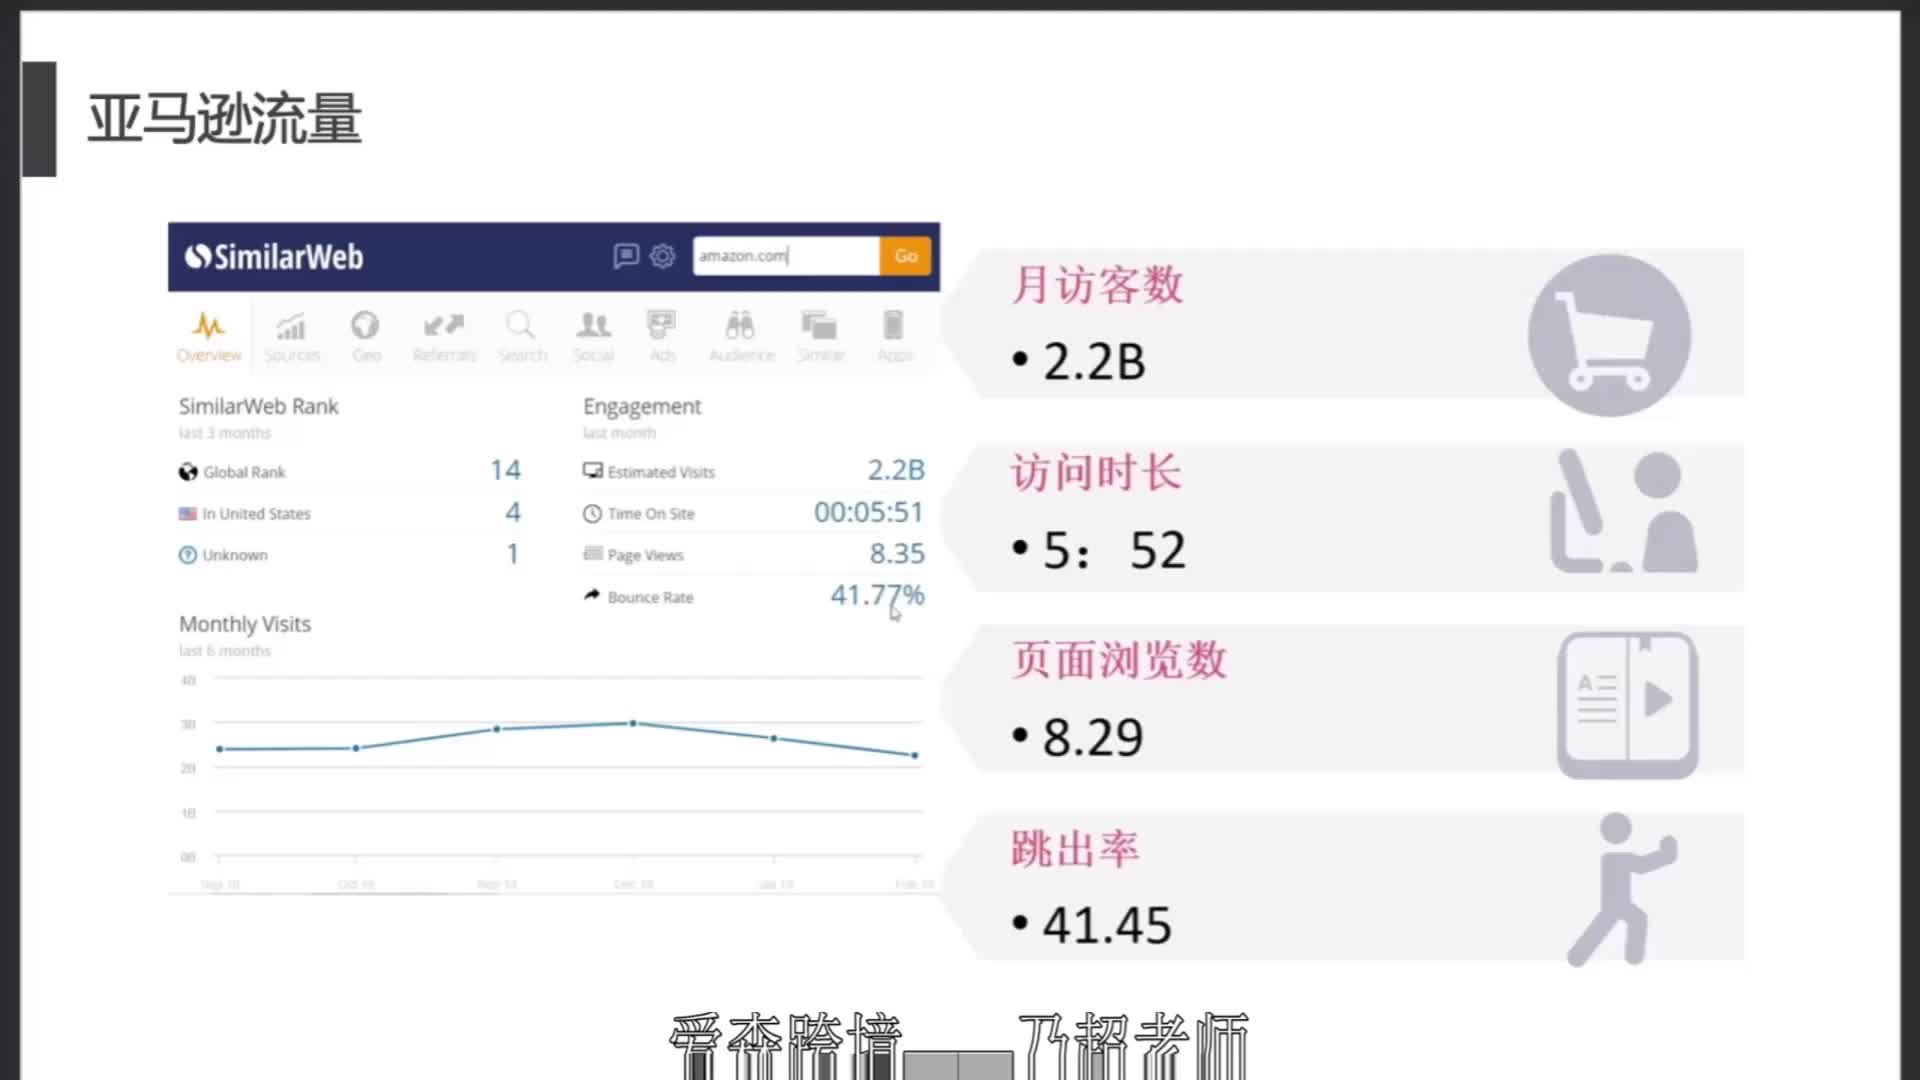Switch to the Sources tab
Image resolution: width=1920 pixels, height=1080 pixels.
(x=291, y=337)
